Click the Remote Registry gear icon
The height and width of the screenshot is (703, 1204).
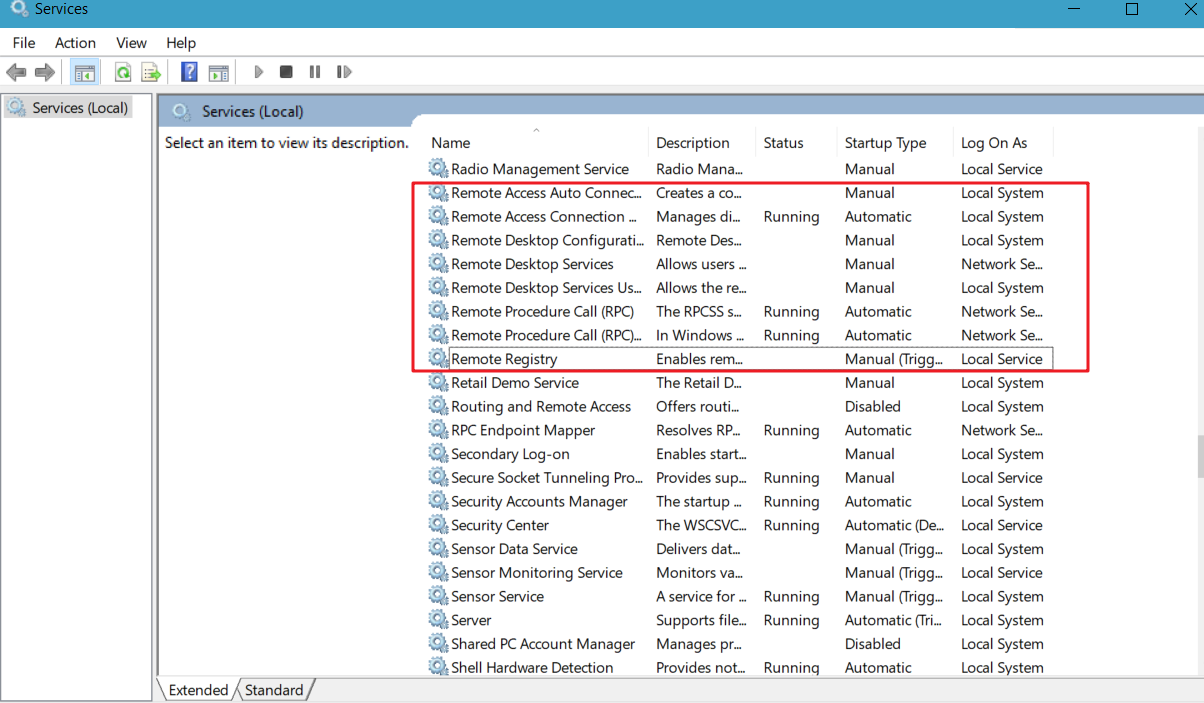tap(438, 359)
